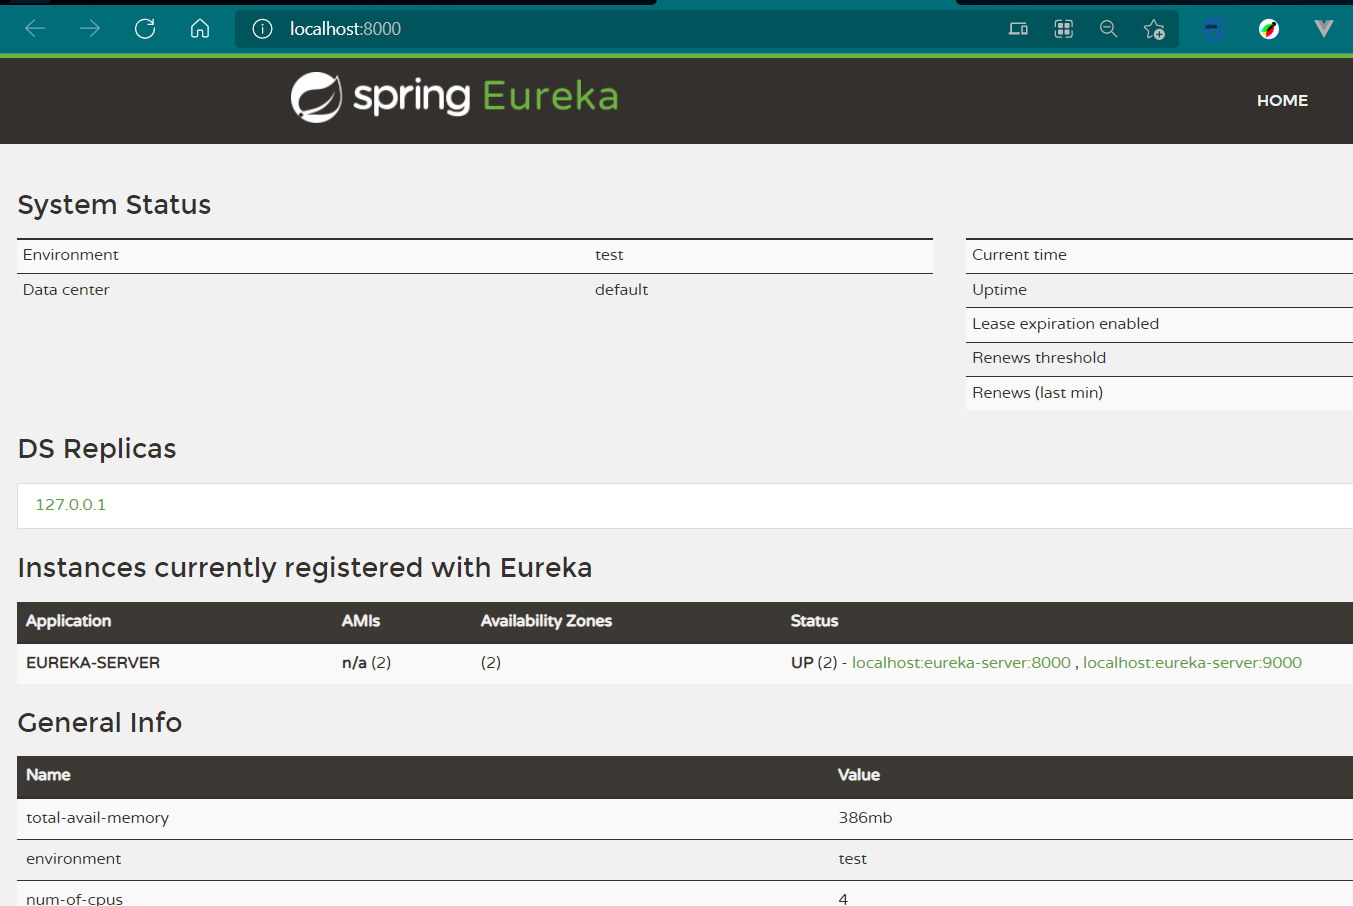Open localhost:eureka-server:9000 instance link
Screen dimensions: 1353x906
pyautogui.click(x=1192, y=662)
